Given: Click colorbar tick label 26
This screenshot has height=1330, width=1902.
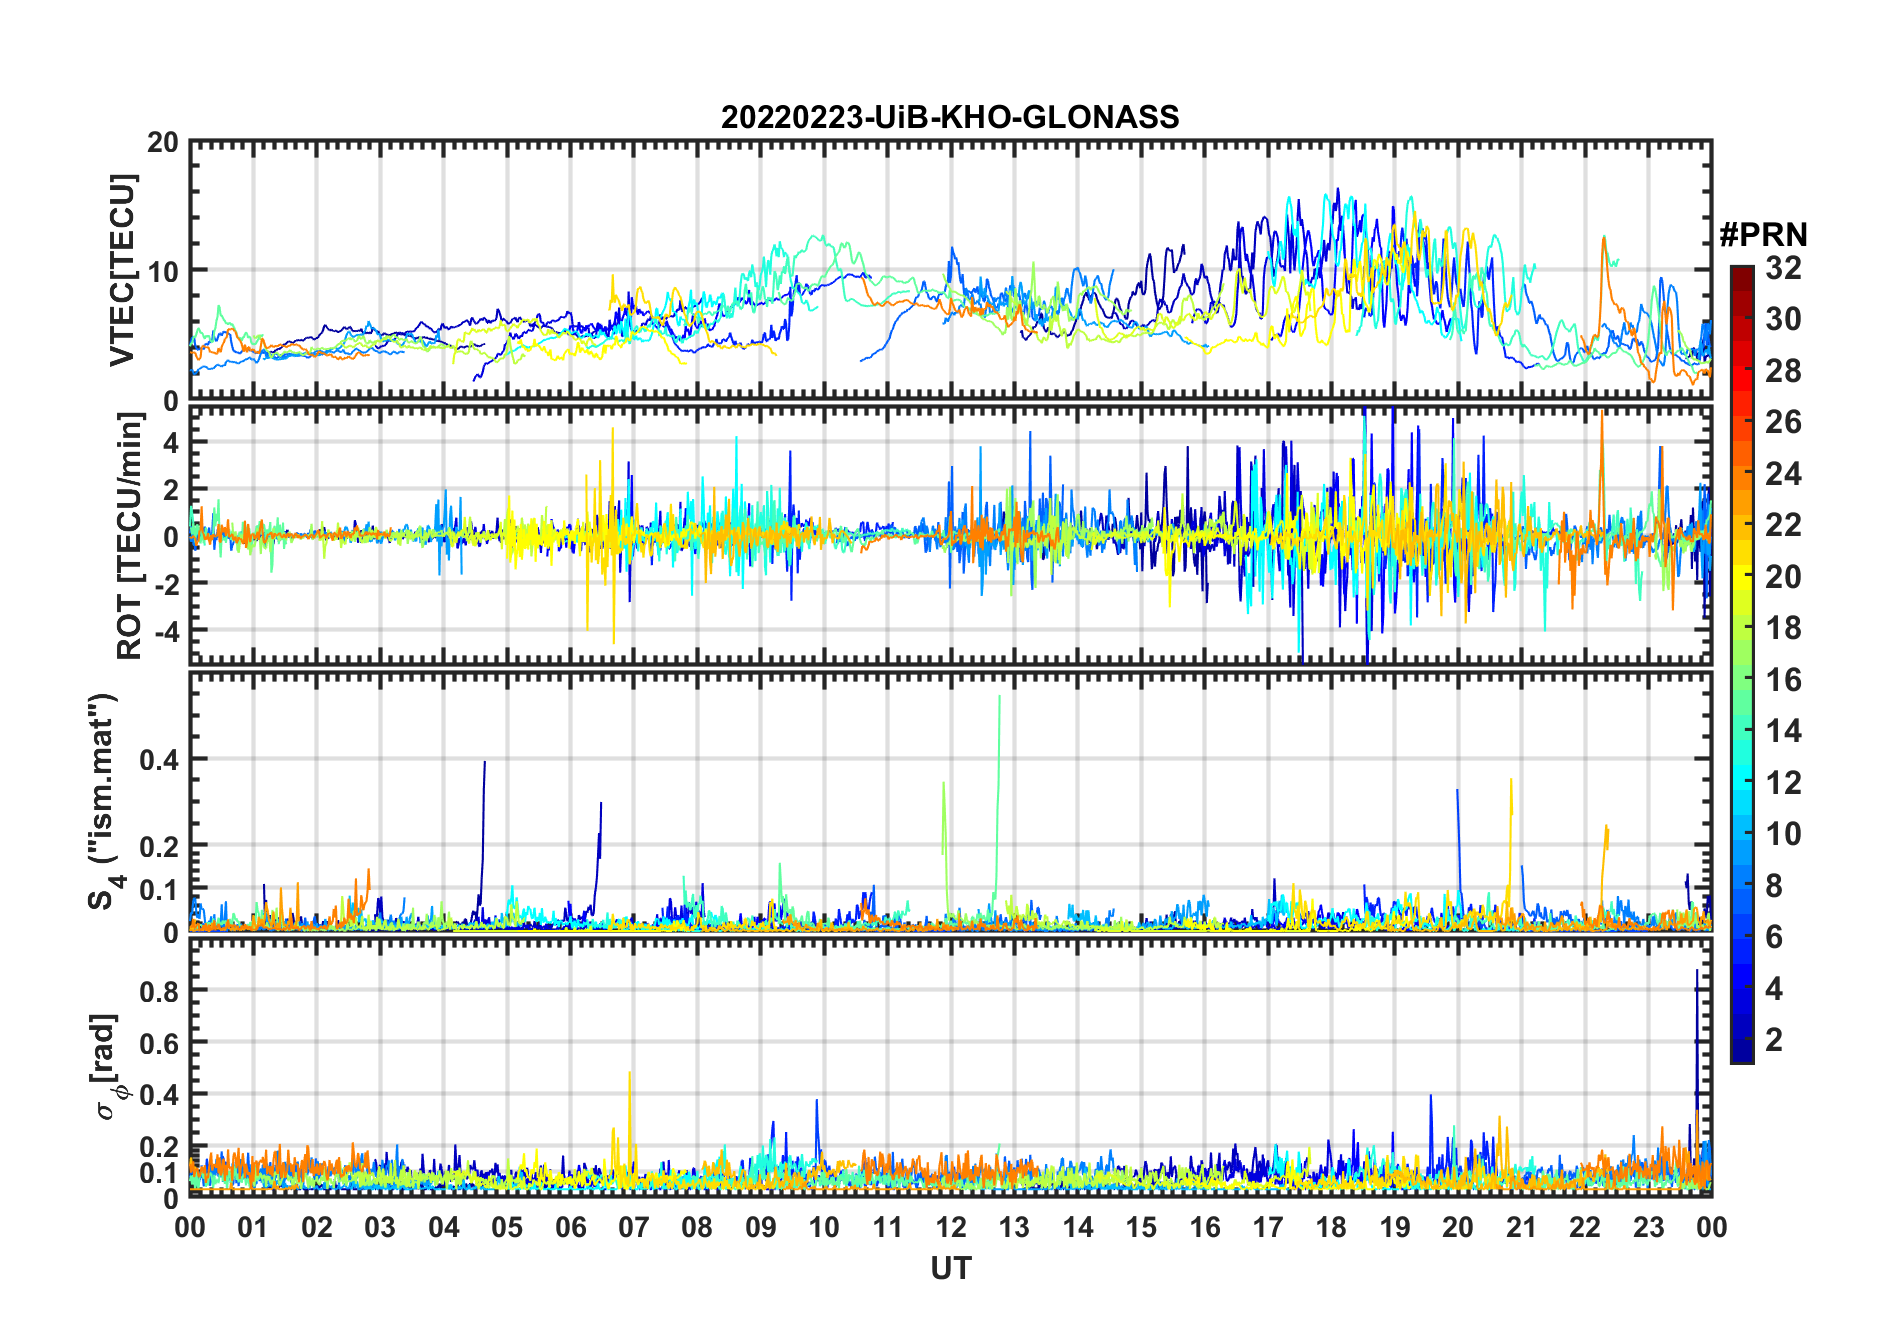Looking at the screenshot, I should (x=1783, y=422).
